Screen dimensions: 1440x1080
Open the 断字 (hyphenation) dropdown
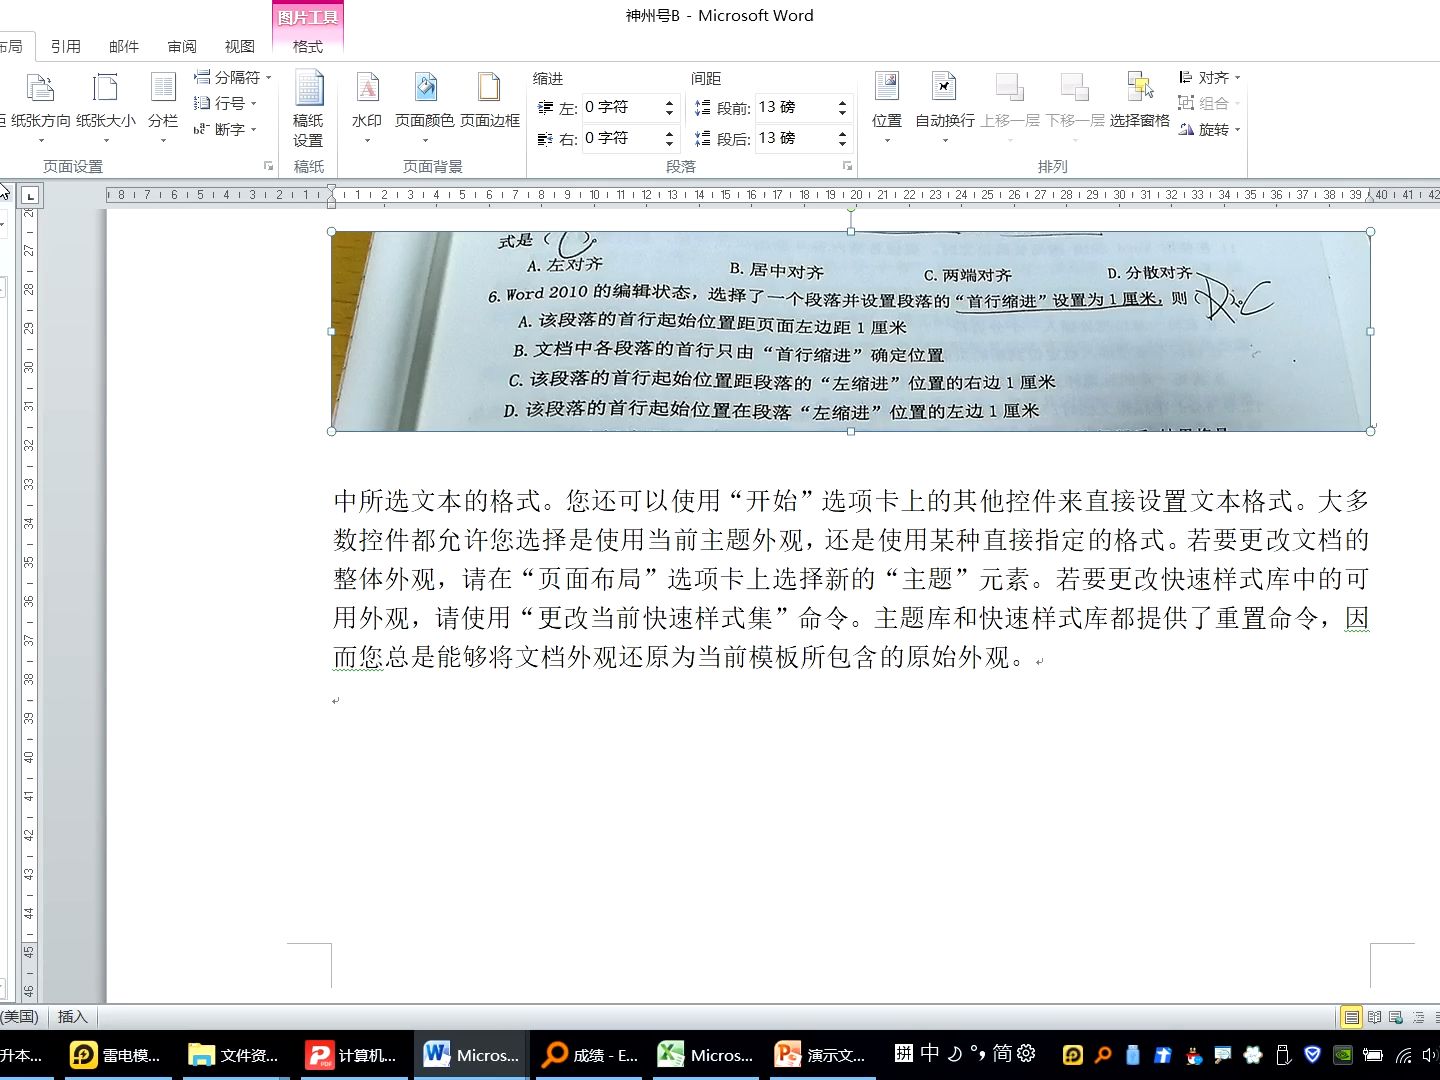coord(226,129)
